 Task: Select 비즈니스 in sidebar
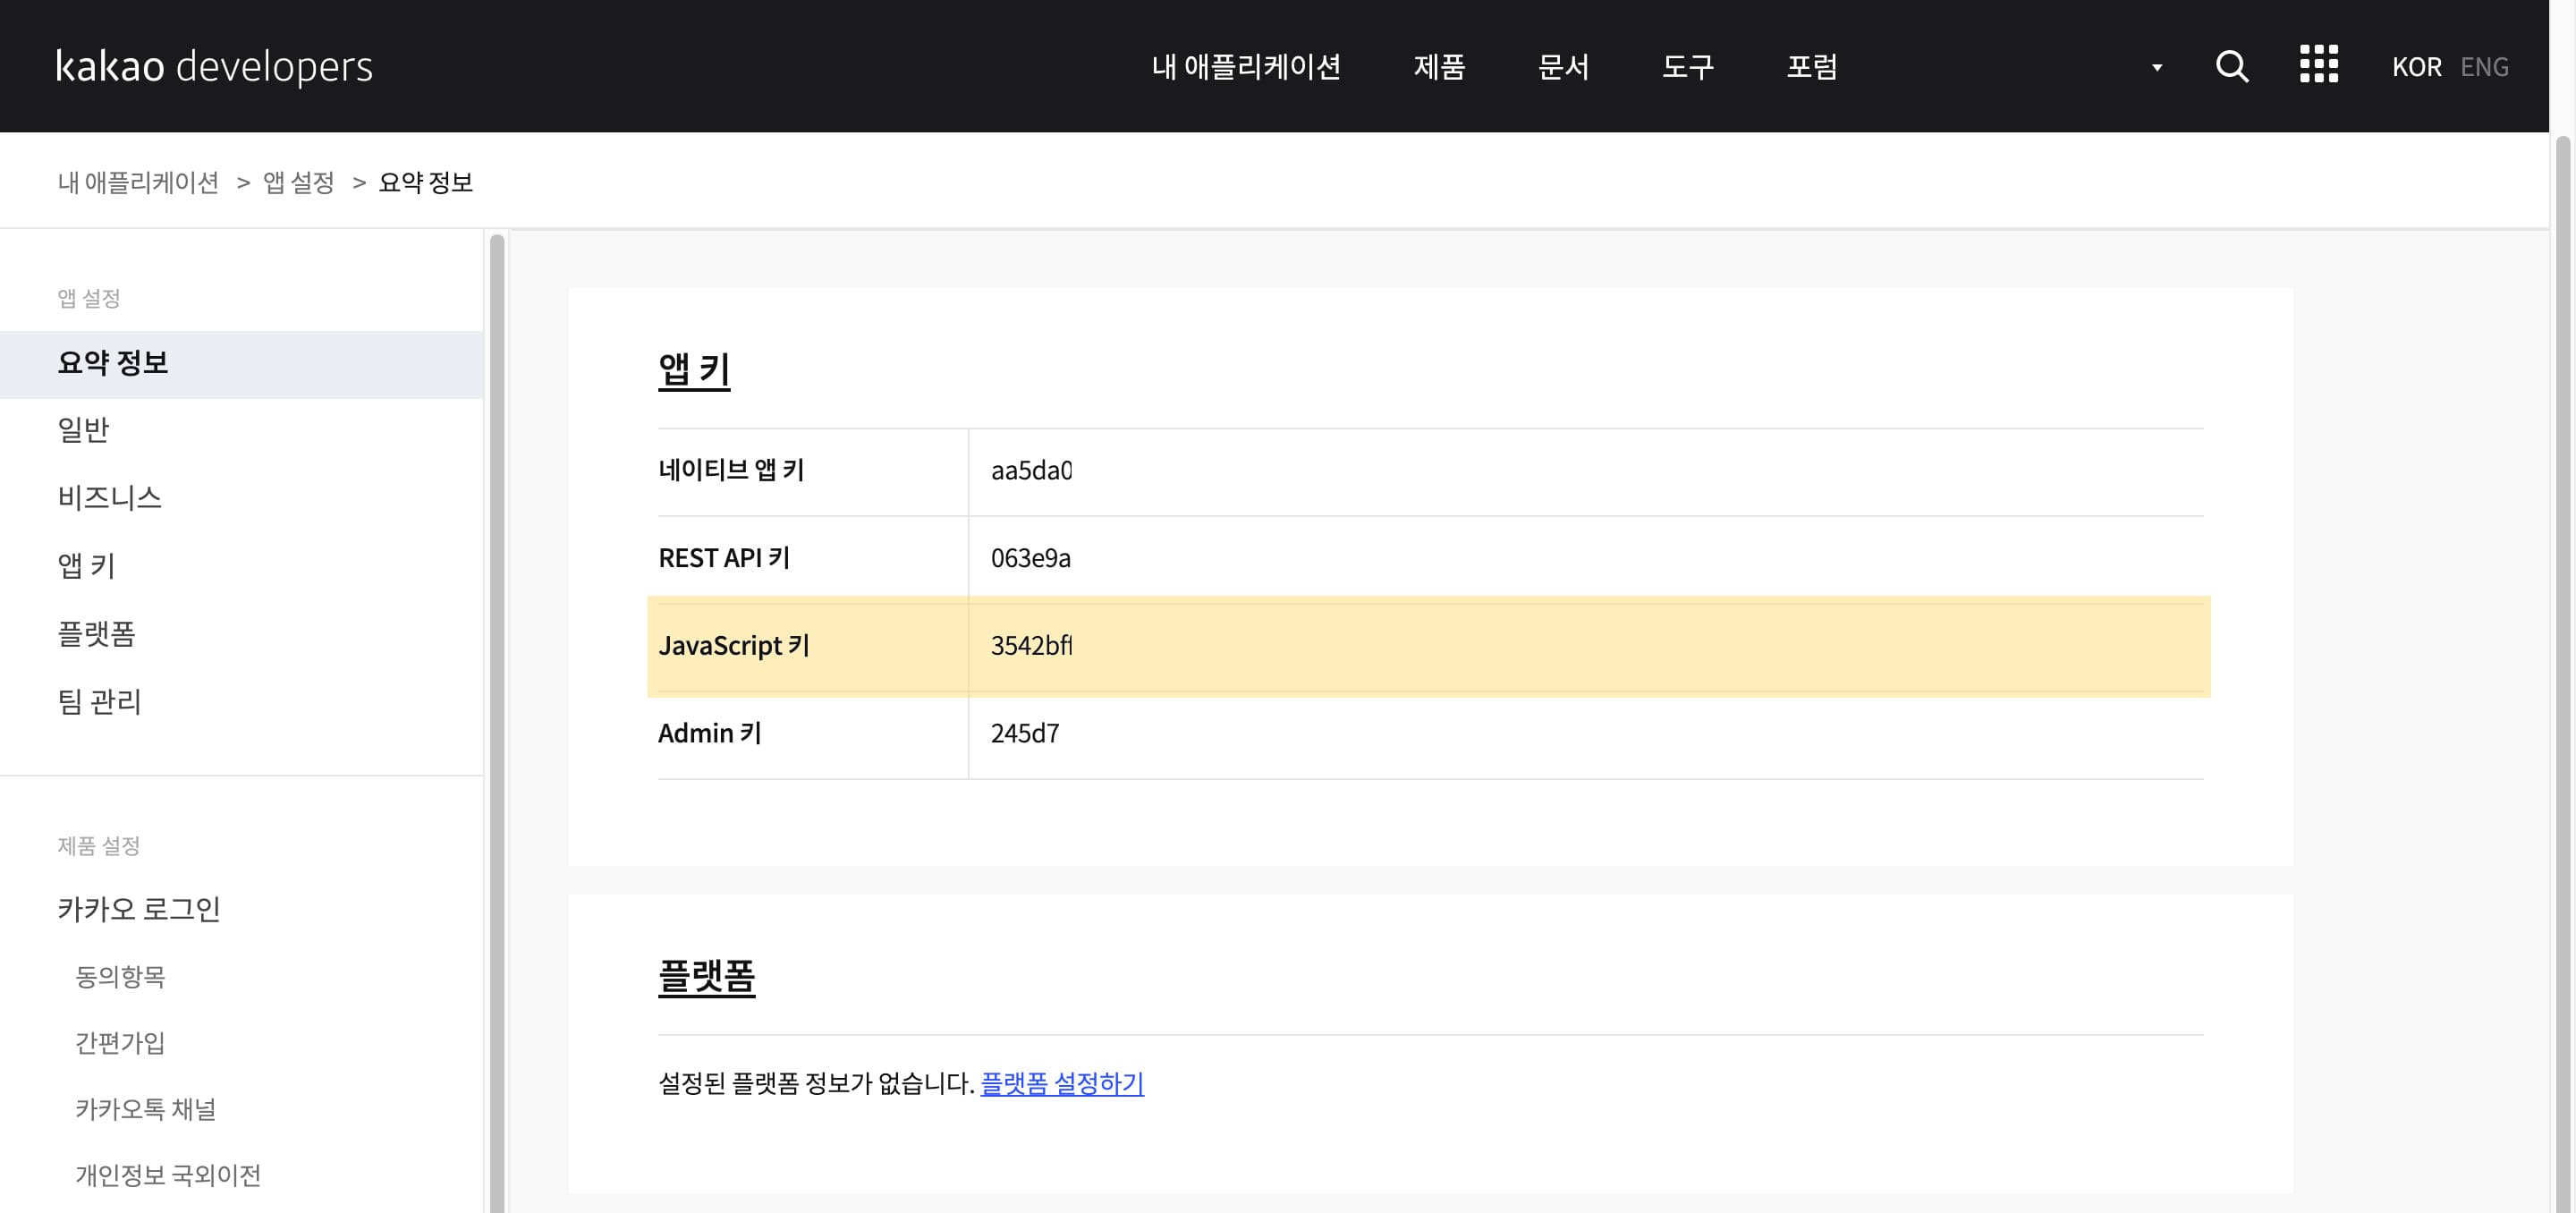click(110, 497)
